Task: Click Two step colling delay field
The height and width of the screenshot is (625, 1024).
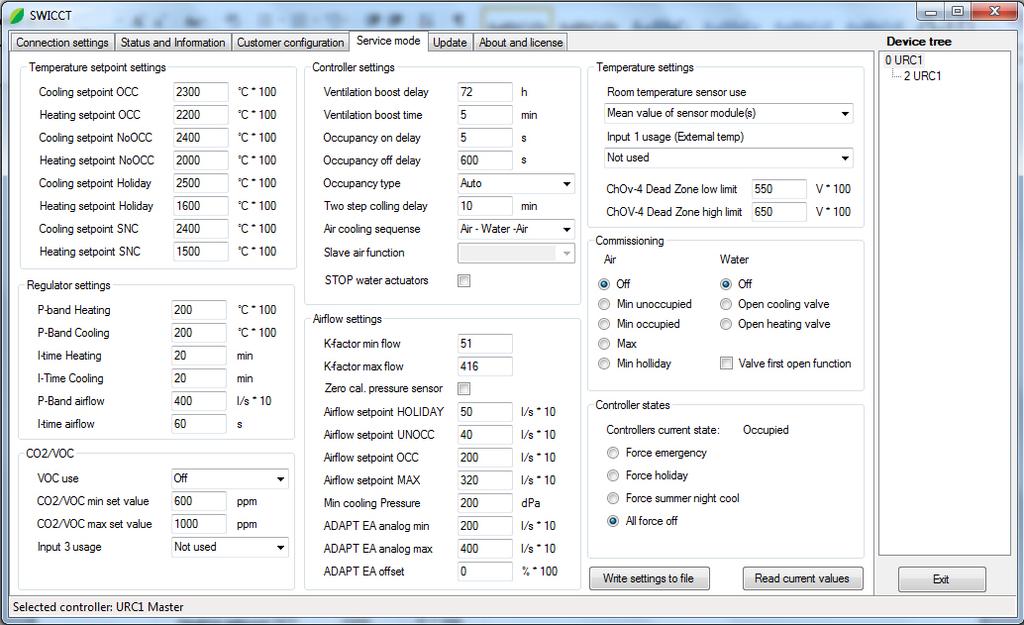Action: (x=485, y=206)
